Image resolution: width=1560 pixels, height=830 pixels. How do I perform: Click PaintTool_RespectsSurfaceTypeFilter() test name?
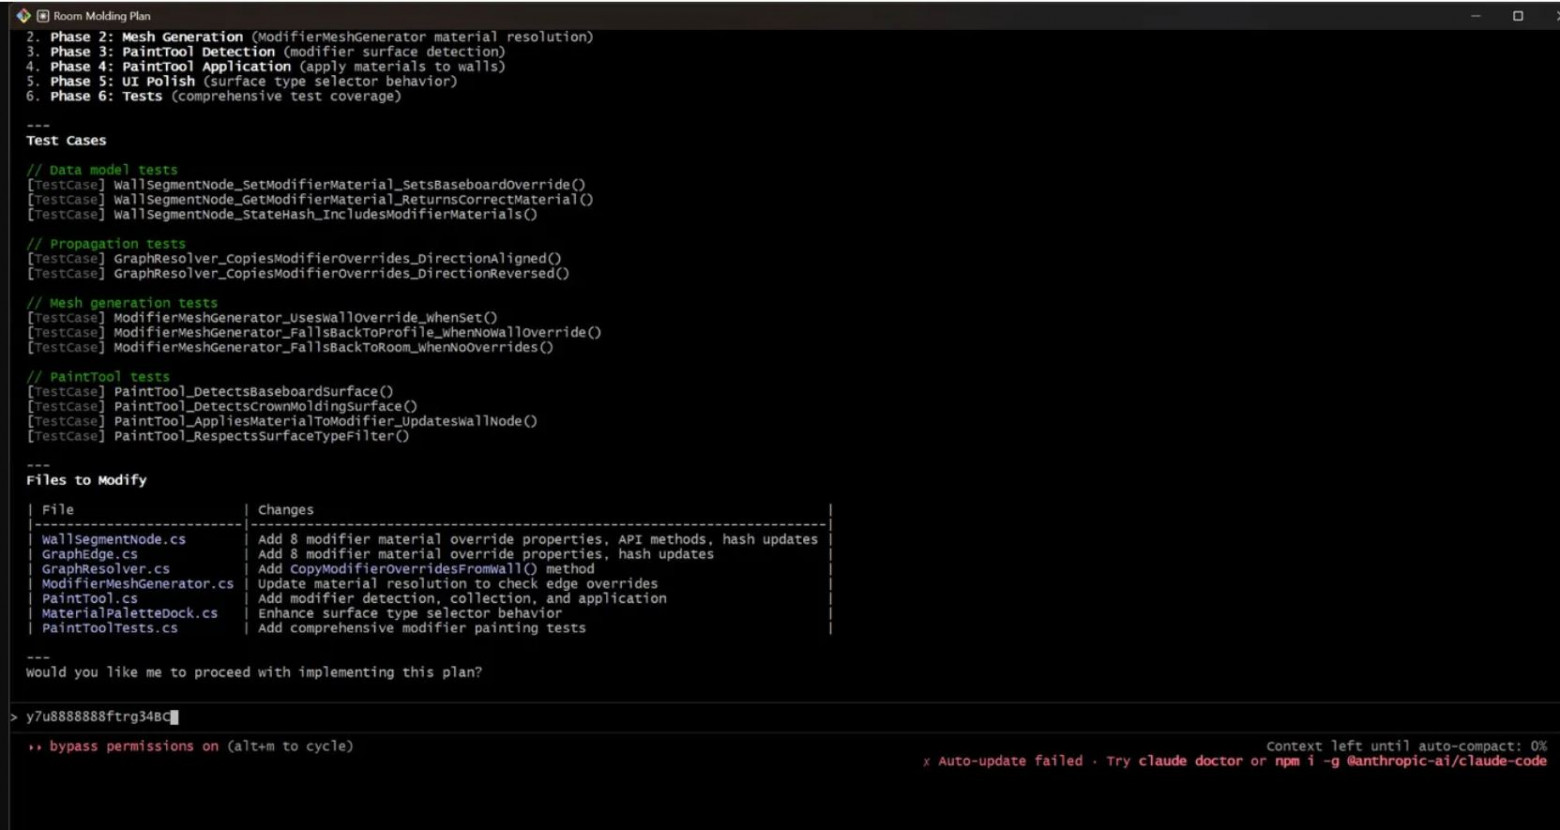[262, 436]
